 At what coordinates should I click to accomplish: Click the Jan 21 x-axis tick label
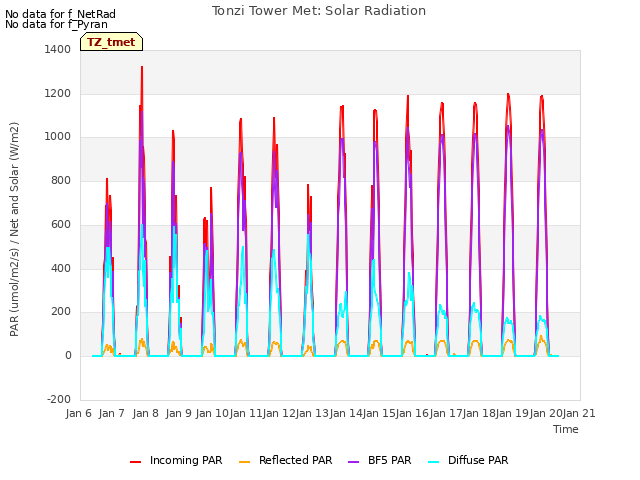579,413
